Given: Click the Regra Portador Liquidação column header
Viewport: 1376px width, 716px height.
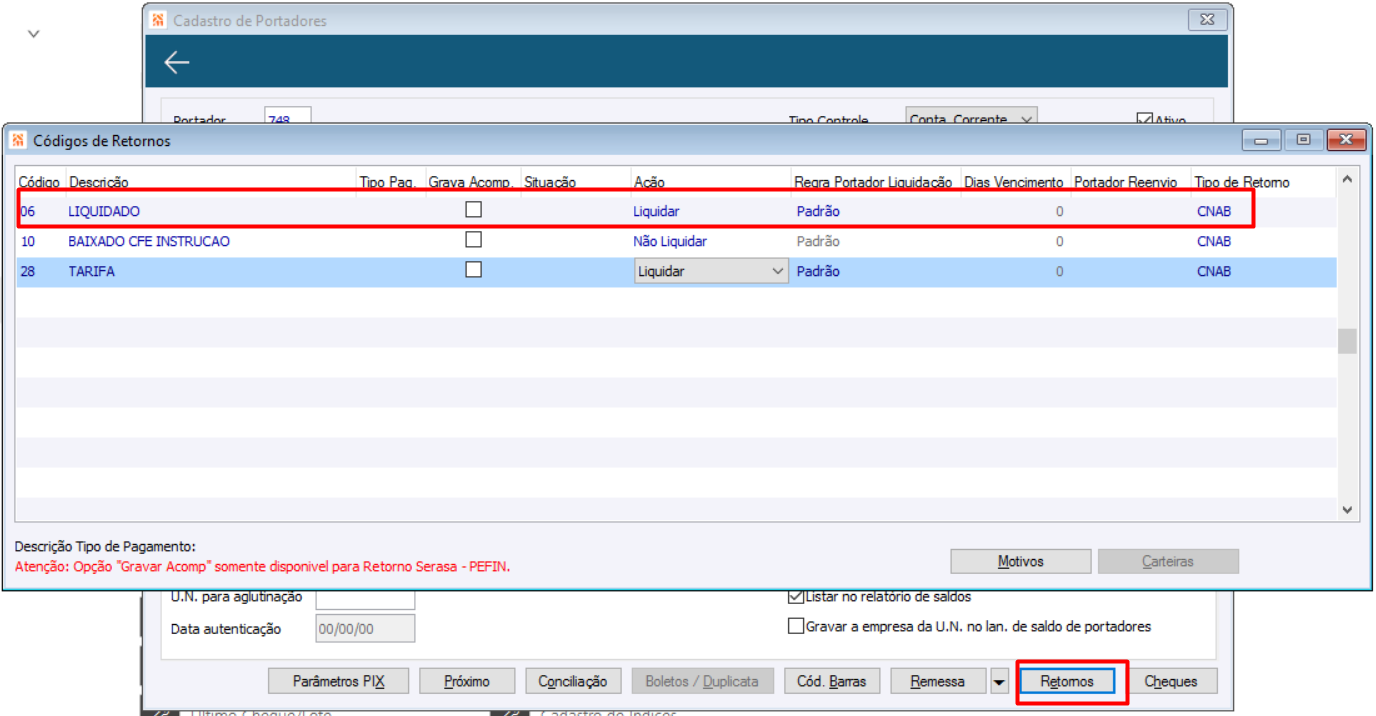Looking at the screenshot, I should point(873,182).
